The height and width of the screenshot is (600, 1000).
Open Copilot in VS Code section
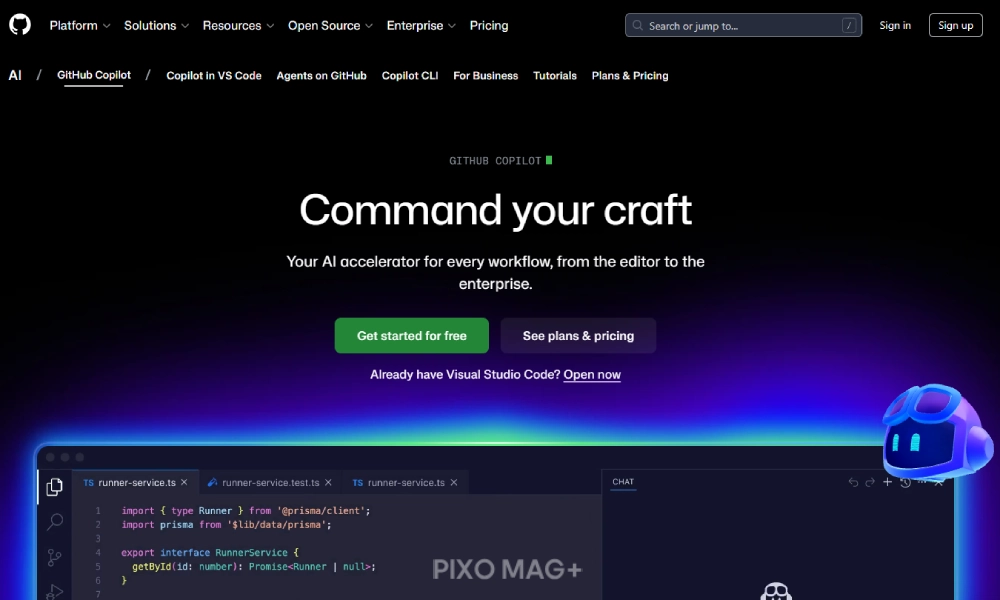pyautogui.click(x=214, y=75)
